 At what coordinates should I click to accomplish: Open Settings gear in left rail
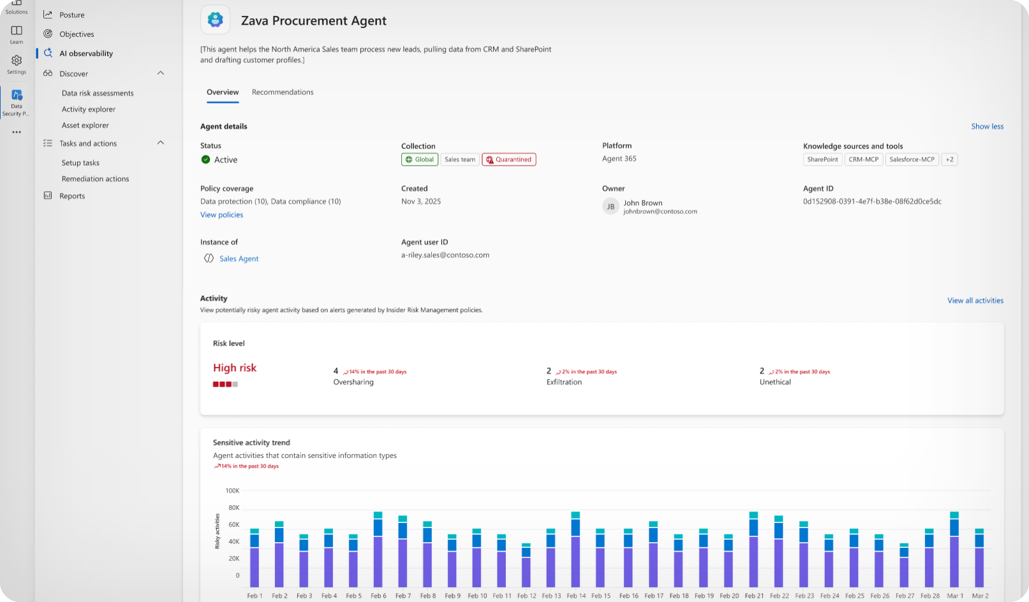coord(16,61)
